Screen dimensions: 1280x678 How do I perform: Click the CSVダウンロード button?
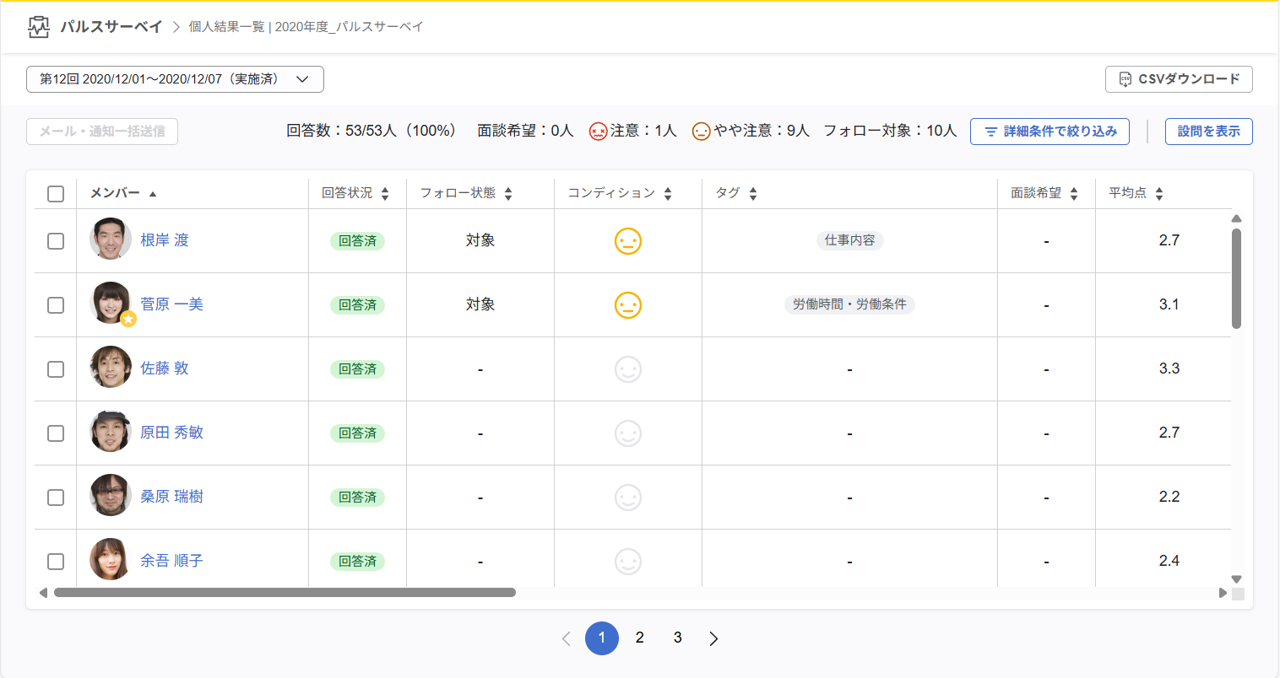(1179, 79)
